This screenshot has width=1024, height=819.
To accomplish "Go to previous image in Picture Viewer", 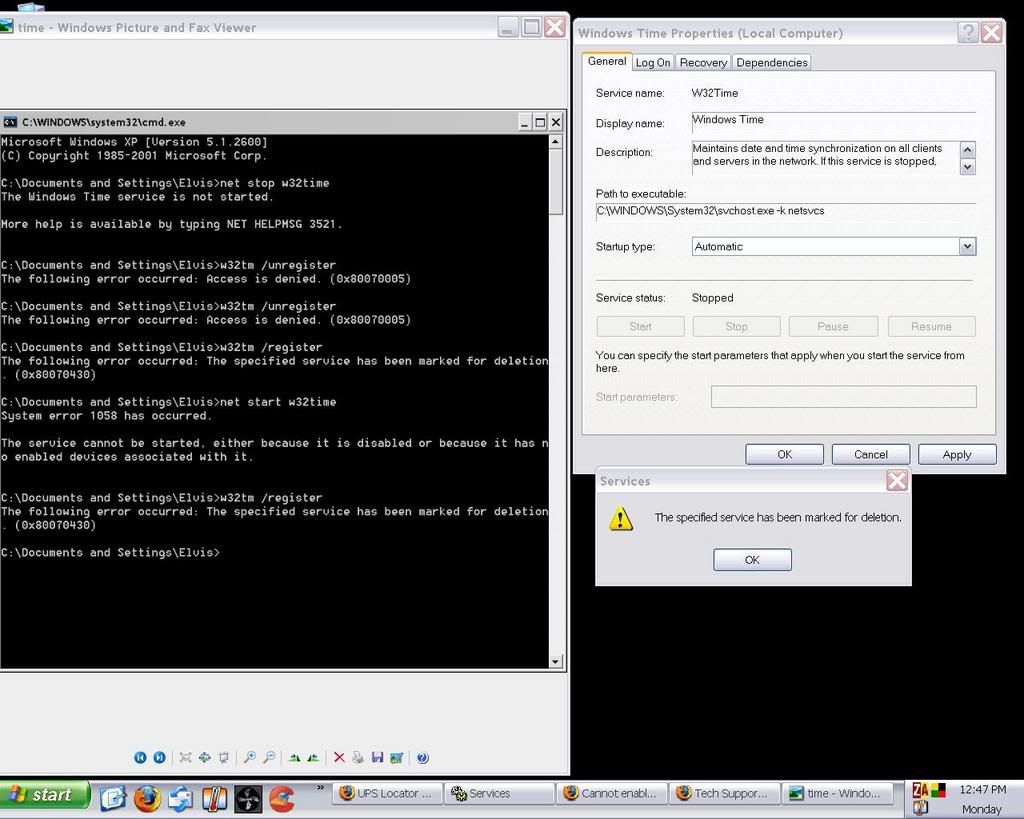I will click(140, 758).
